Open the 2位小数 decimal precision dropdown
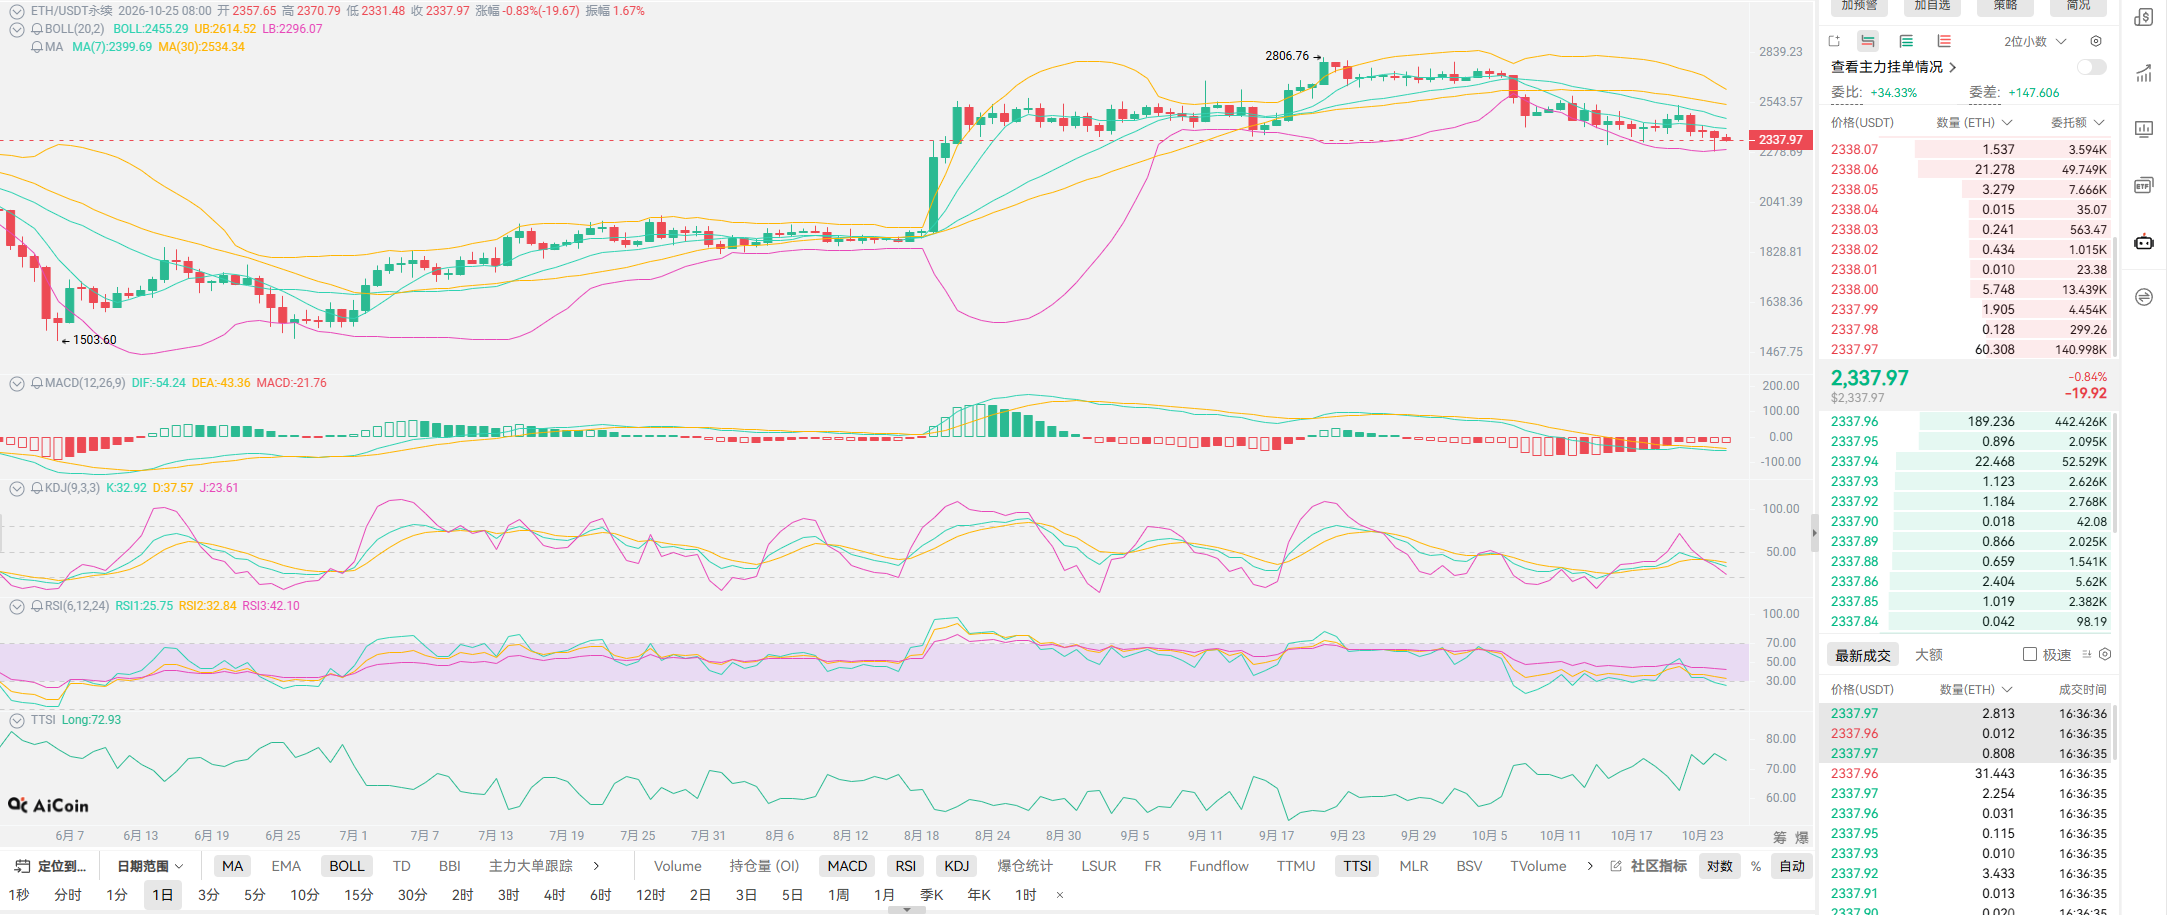This screenshot has height=915, width=2167. [2034, 41]
